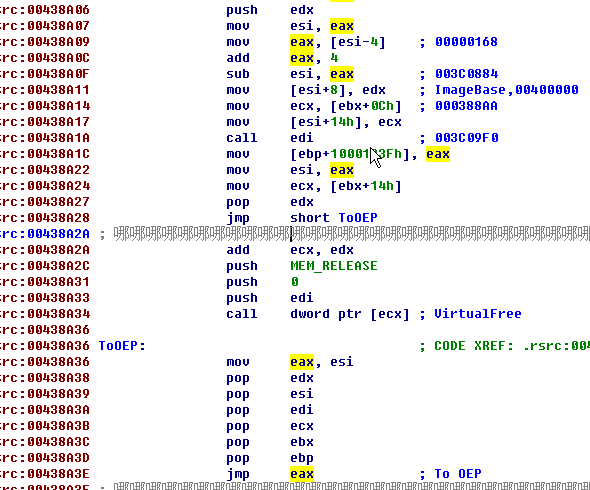Select the highlighted eax in 'mov eax, esi'
The image size is (590, 490).
[x=302, y=362]
